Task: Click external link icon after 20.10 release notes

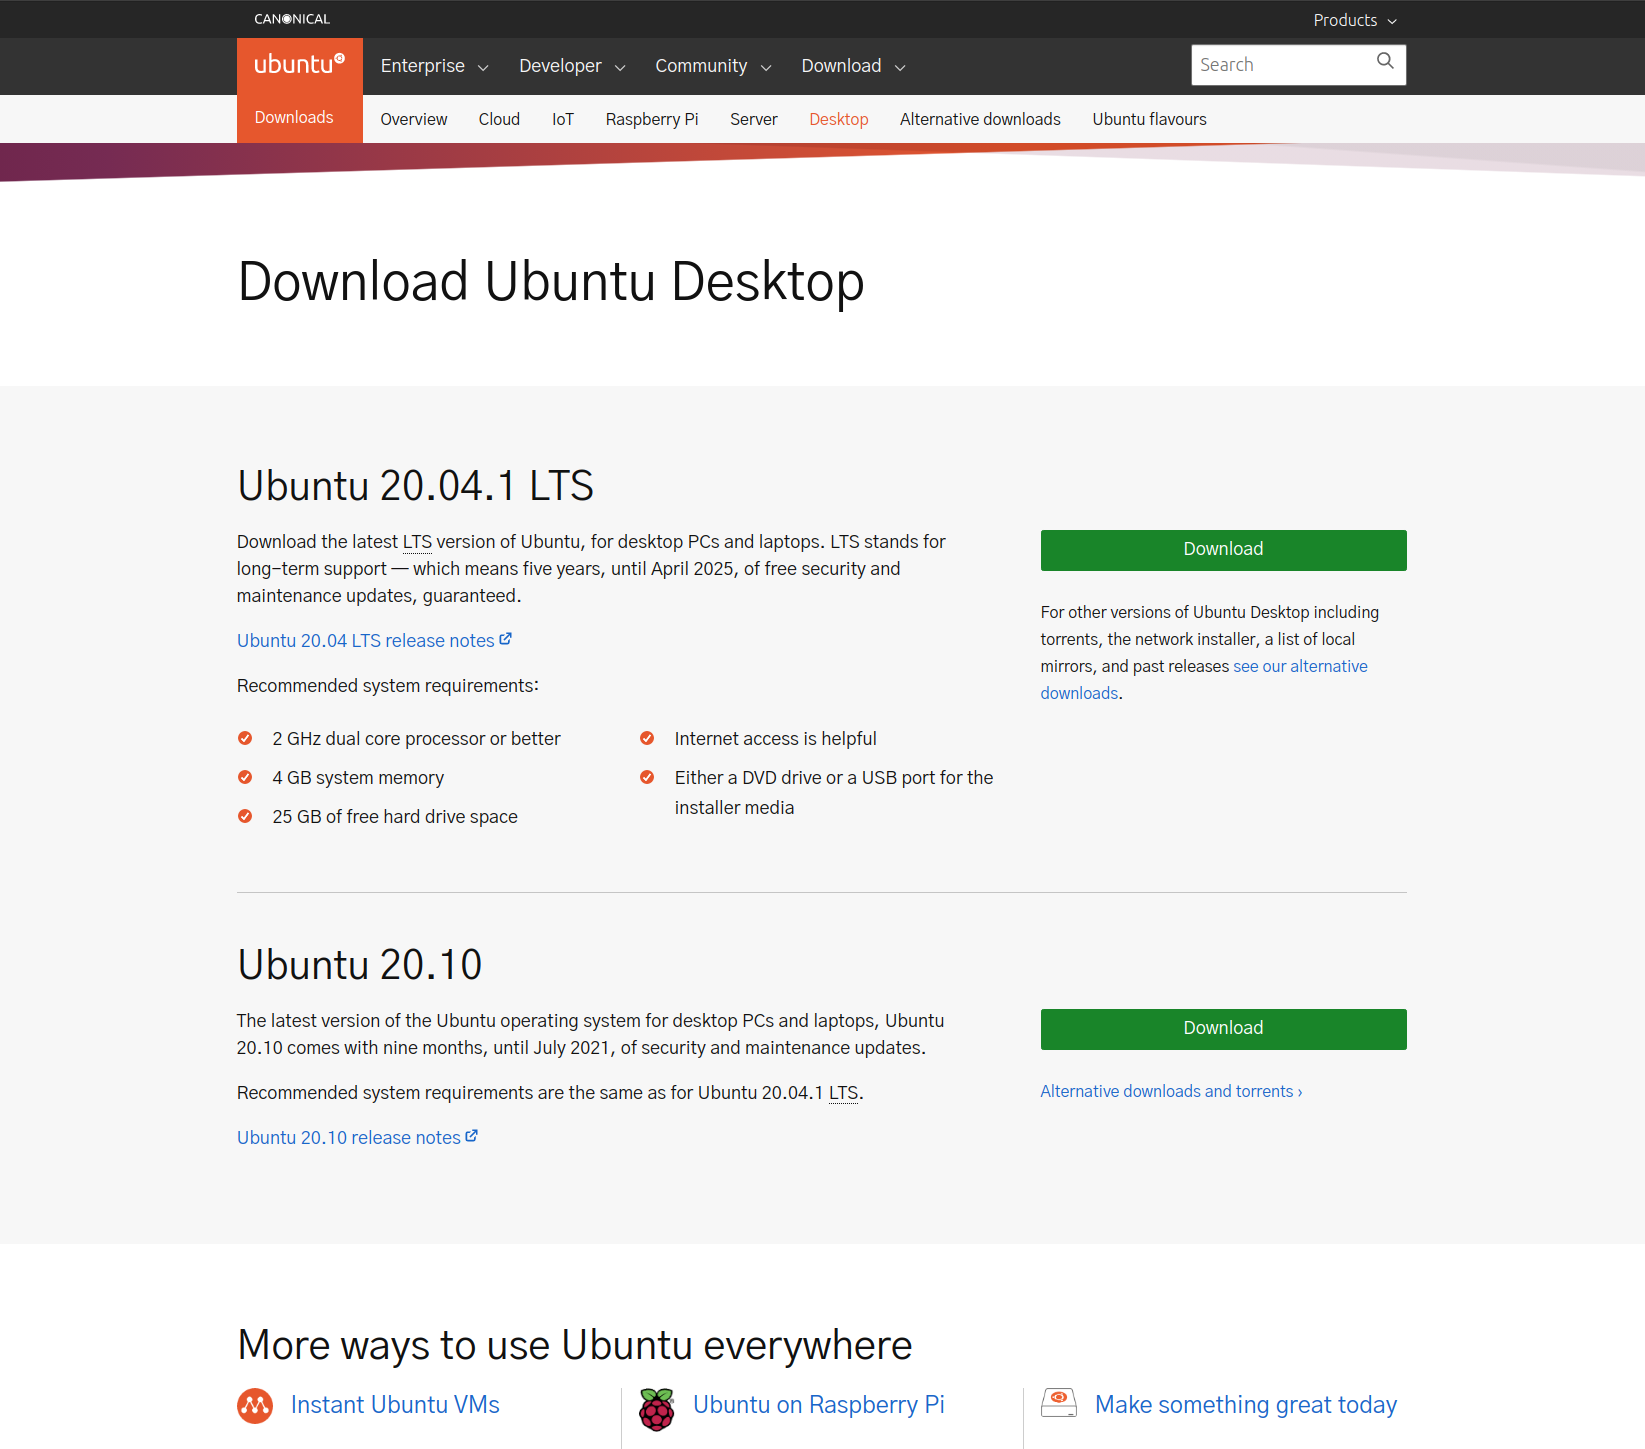Action: point(472,1136)
